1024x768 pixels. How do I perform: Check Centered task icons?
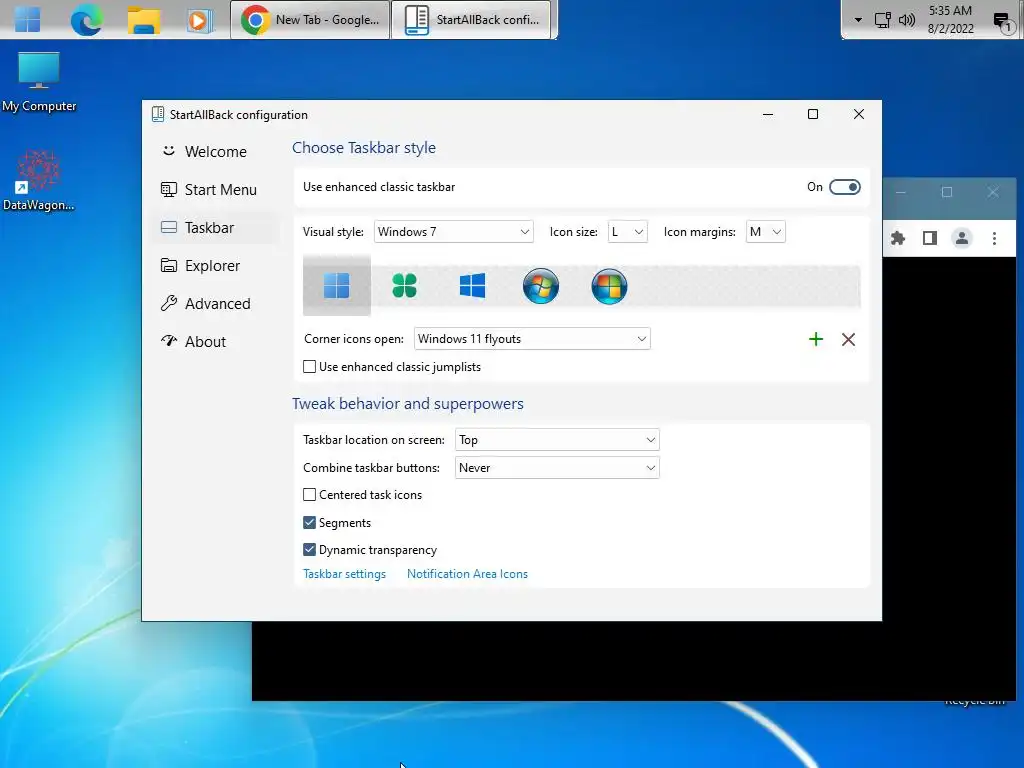(x=310, y=495)
